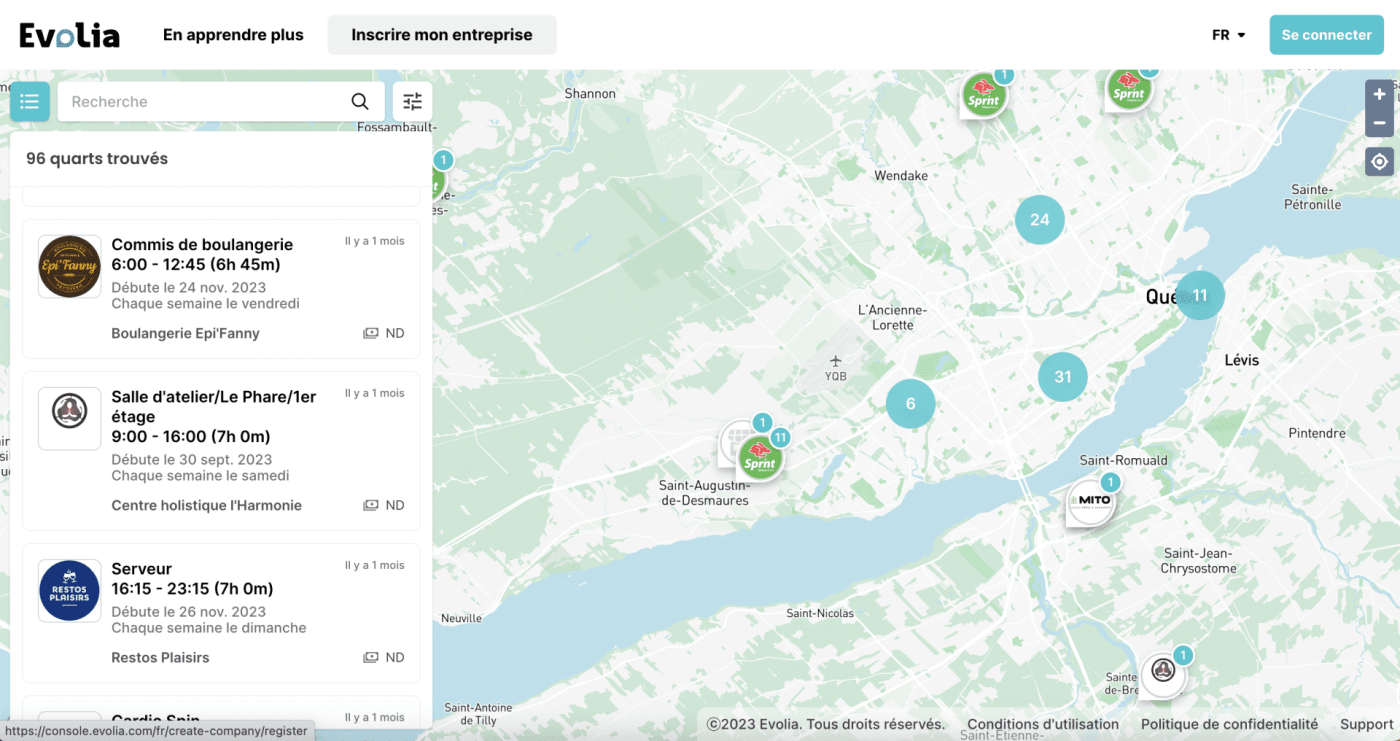Zoom in on the map
Viewport: 1400px width, 741px height.
point(1379,94)
